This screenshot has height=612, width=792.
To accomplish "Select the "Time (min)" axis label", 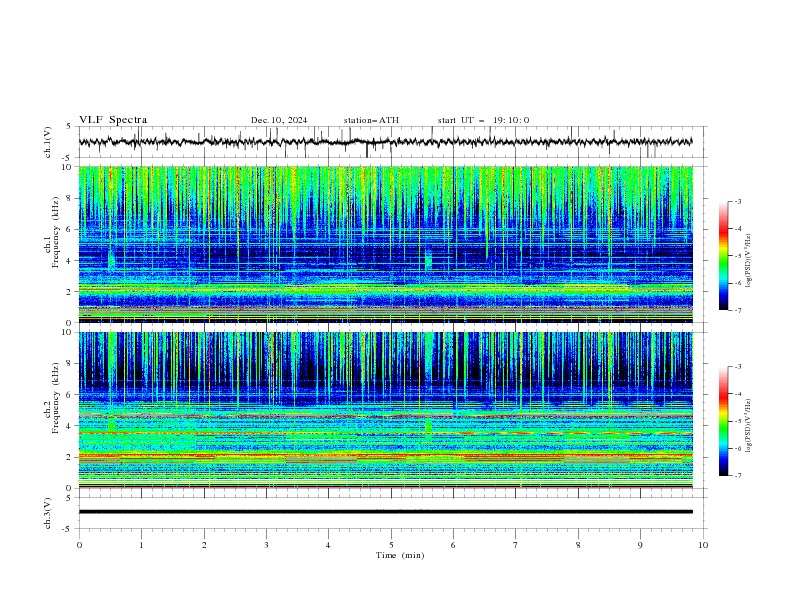I will (400, 555).
